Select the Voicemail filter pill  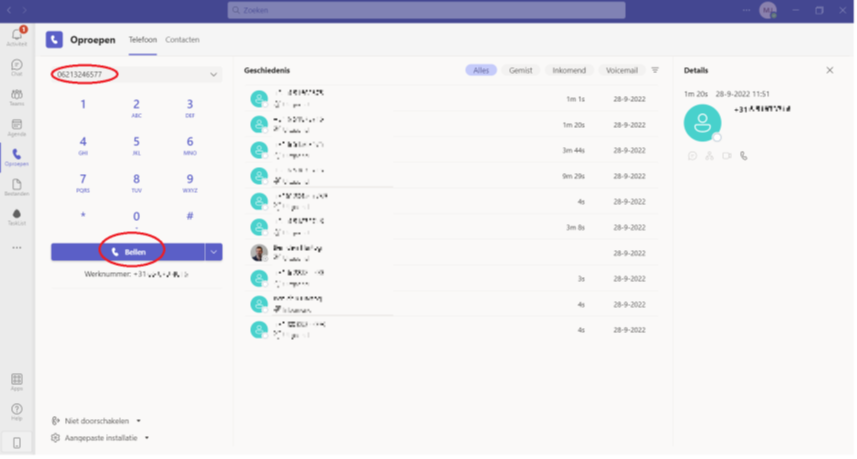tap(621, 71)
